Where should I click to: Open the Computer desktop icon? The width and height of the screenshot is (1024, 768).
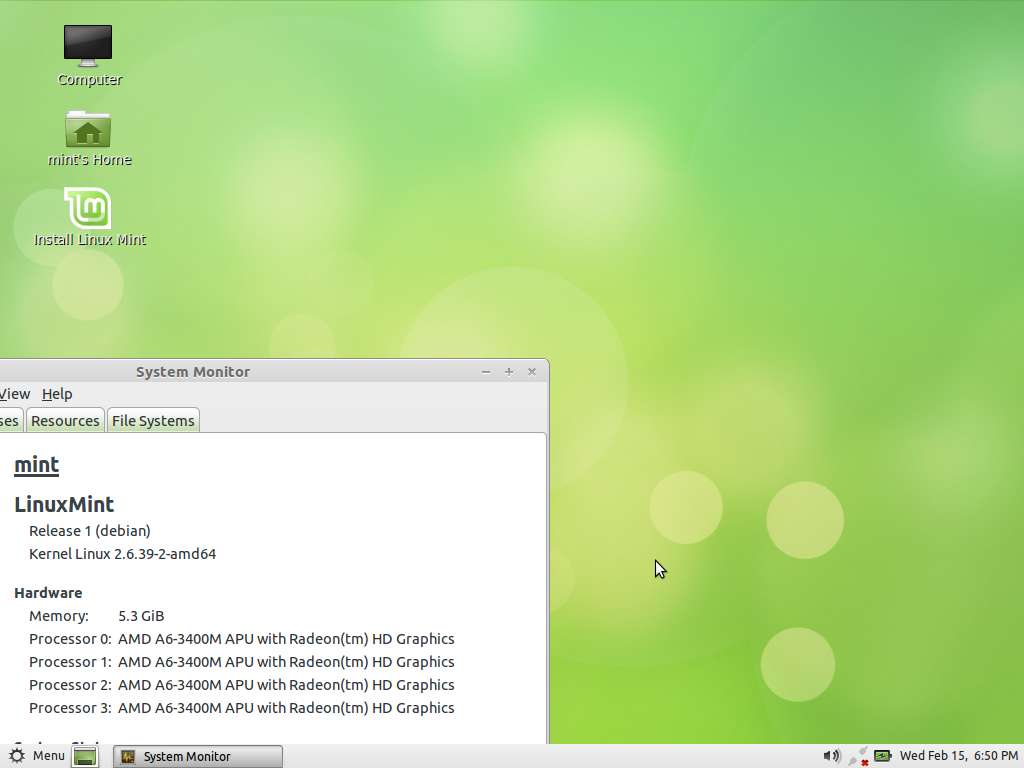click(88, 56)
